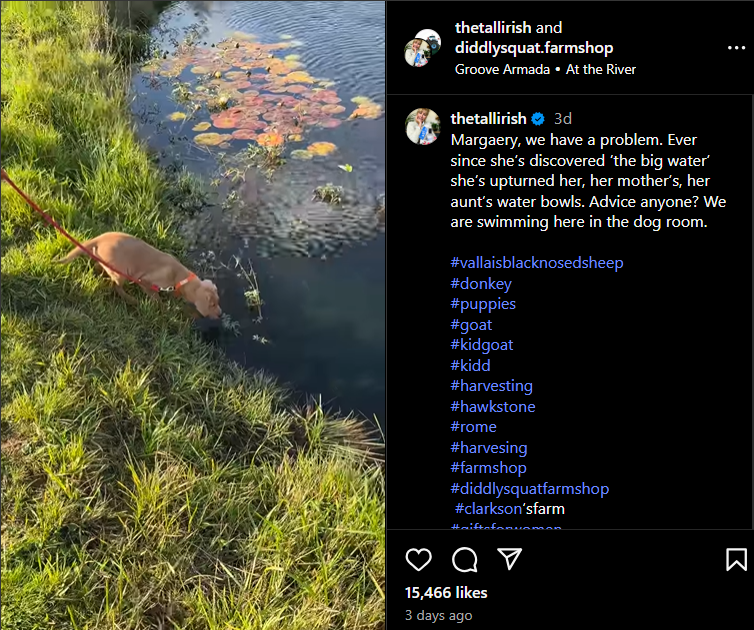Like the post with the heart icon
Viewport: 754px width, 630px height.
point(419,559)
